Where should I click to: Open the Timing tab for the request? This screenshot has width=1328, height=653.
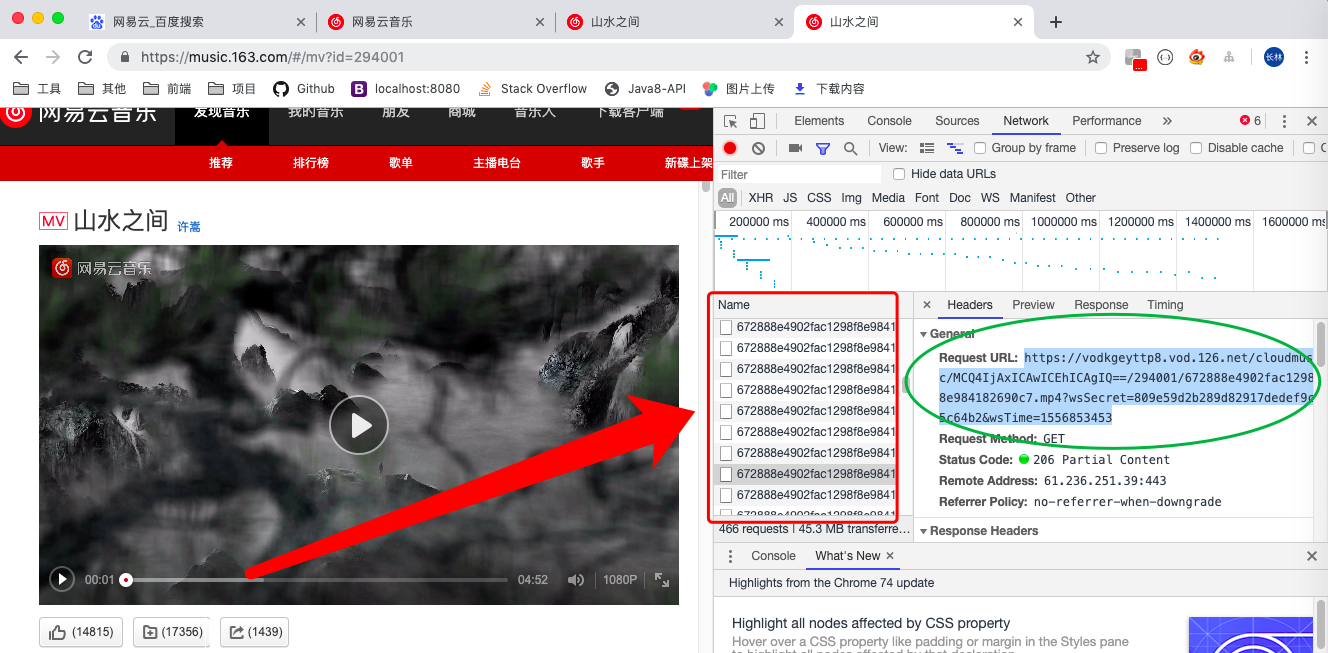1165,305
